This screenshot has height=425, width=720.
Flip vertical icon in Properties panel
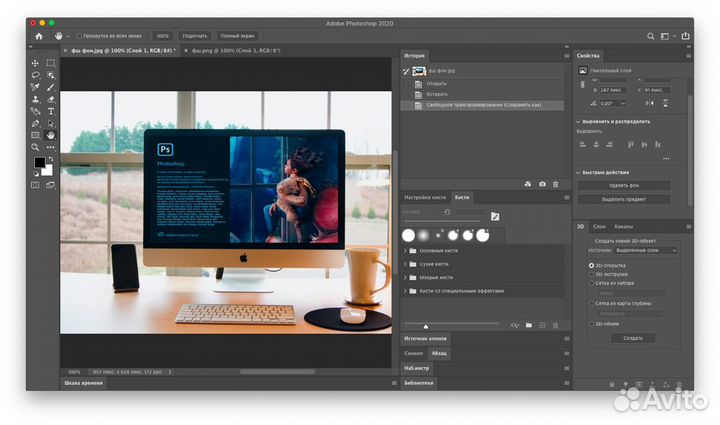pos(665,103)
